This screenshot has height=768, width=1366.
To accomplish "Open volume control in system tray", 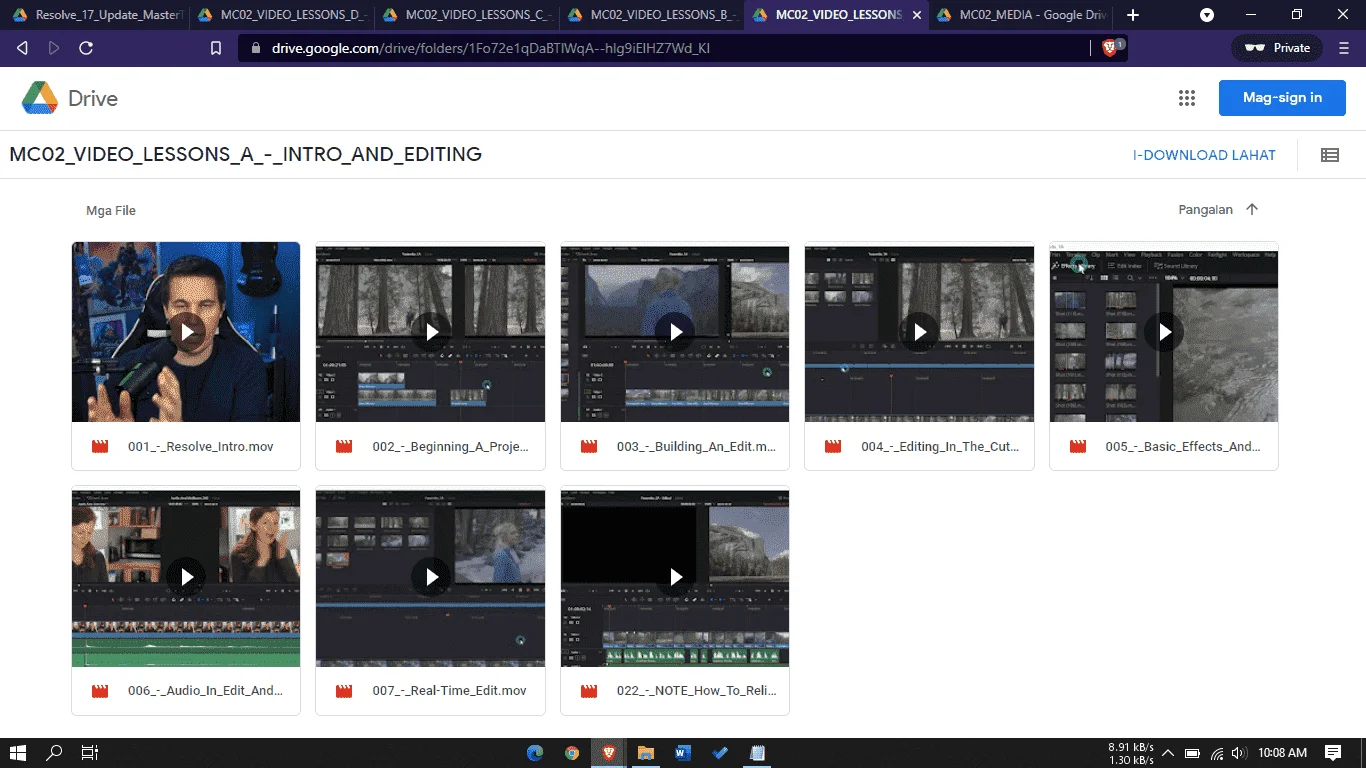I will click(x=1239, y=753).
